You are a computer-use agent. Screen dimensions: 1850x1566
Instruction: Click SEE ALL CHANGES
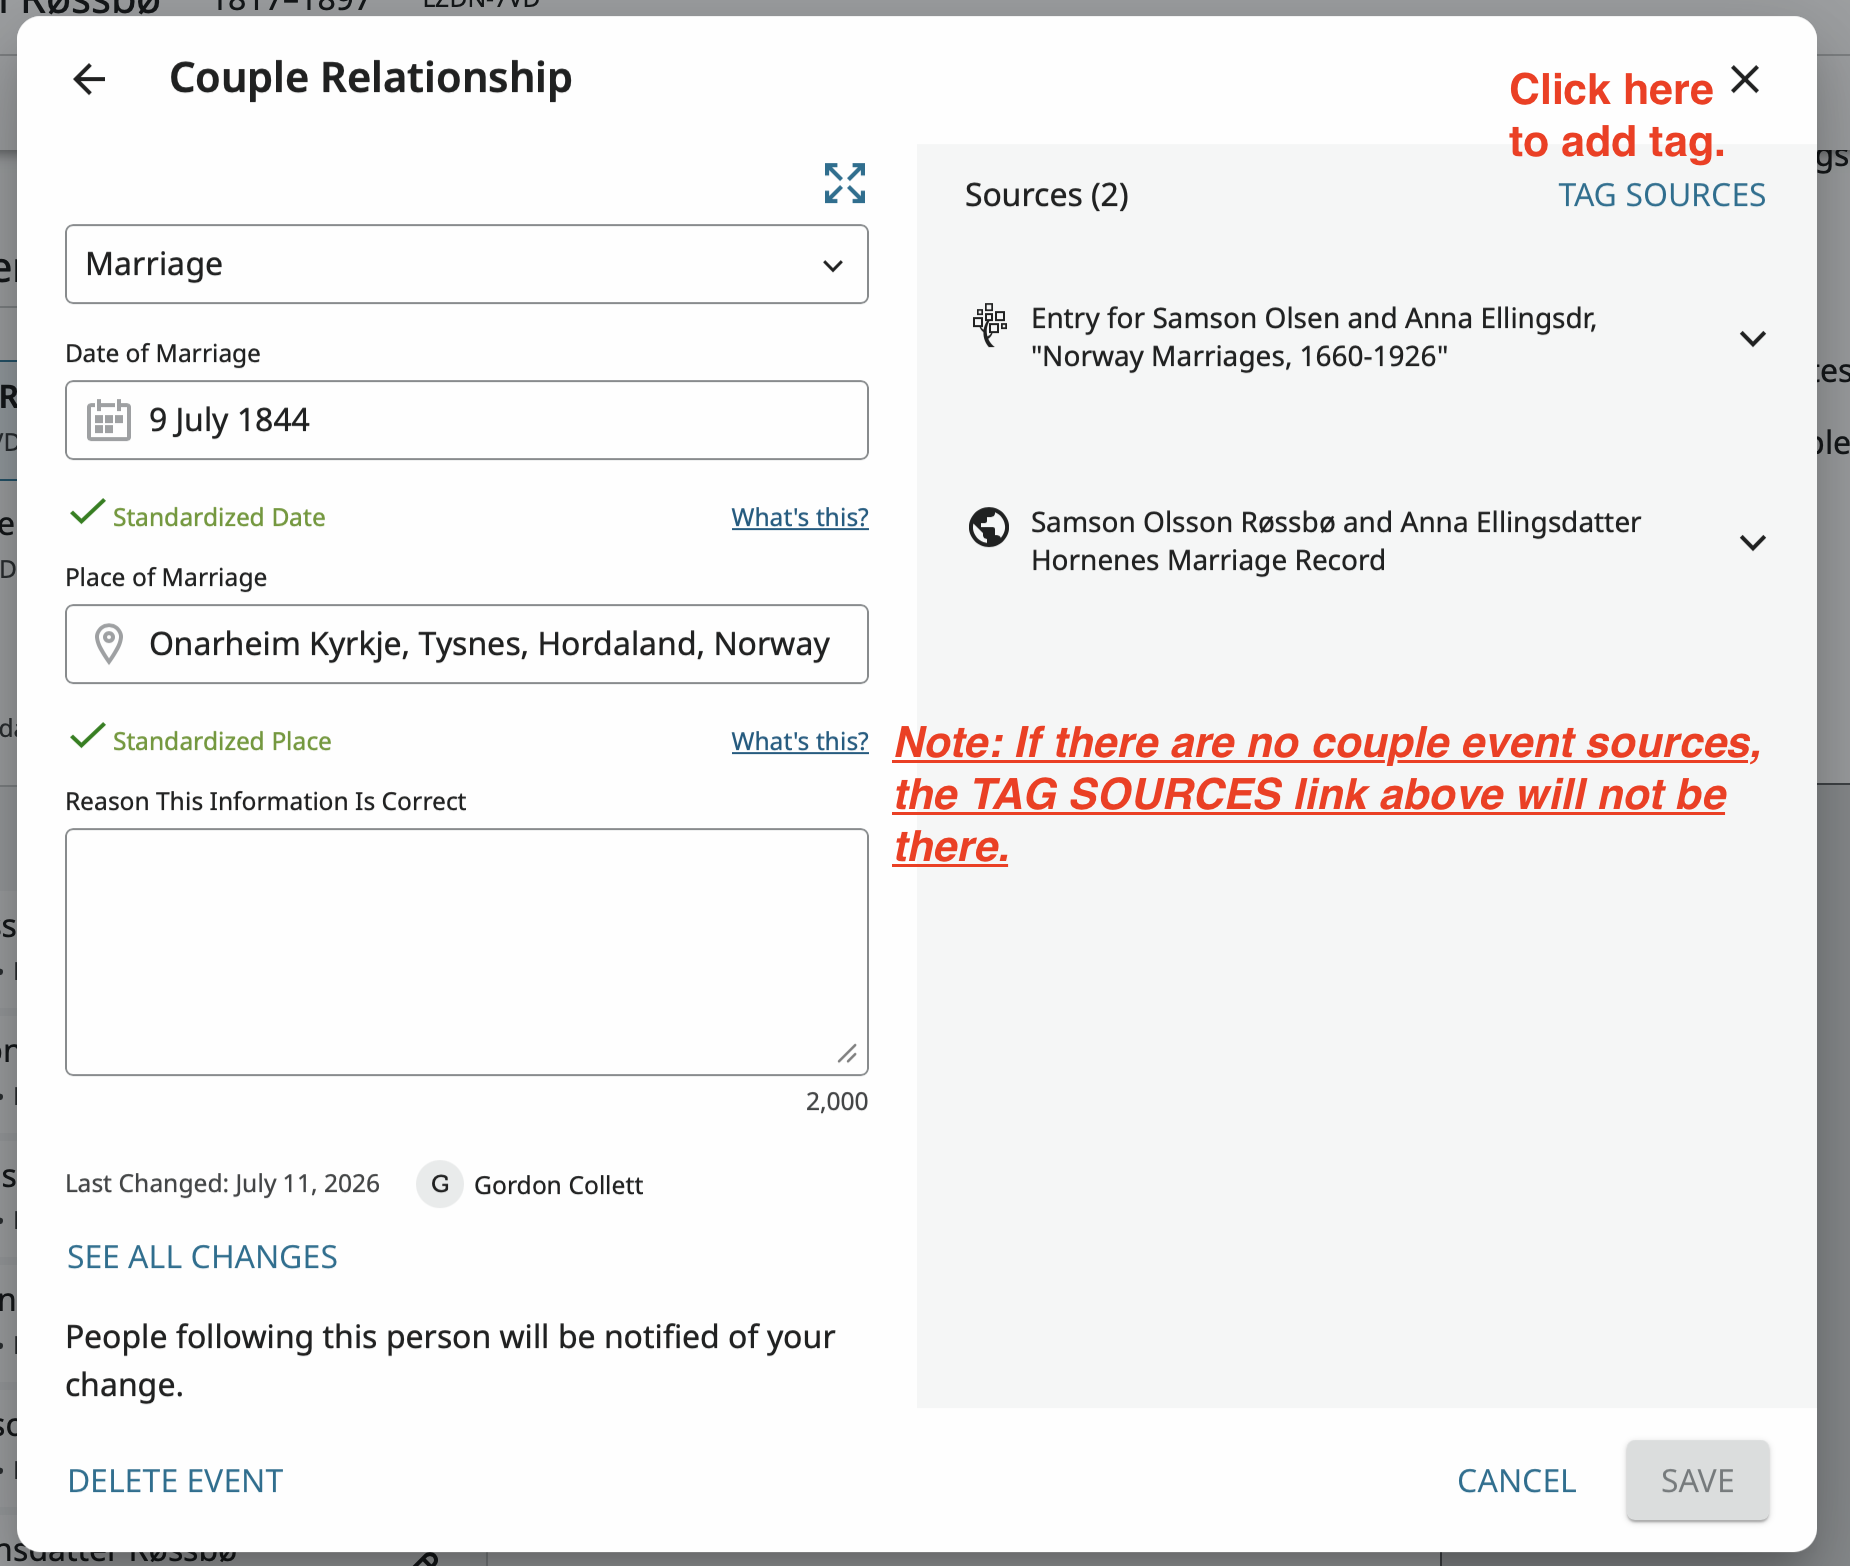click(202, 1257)
